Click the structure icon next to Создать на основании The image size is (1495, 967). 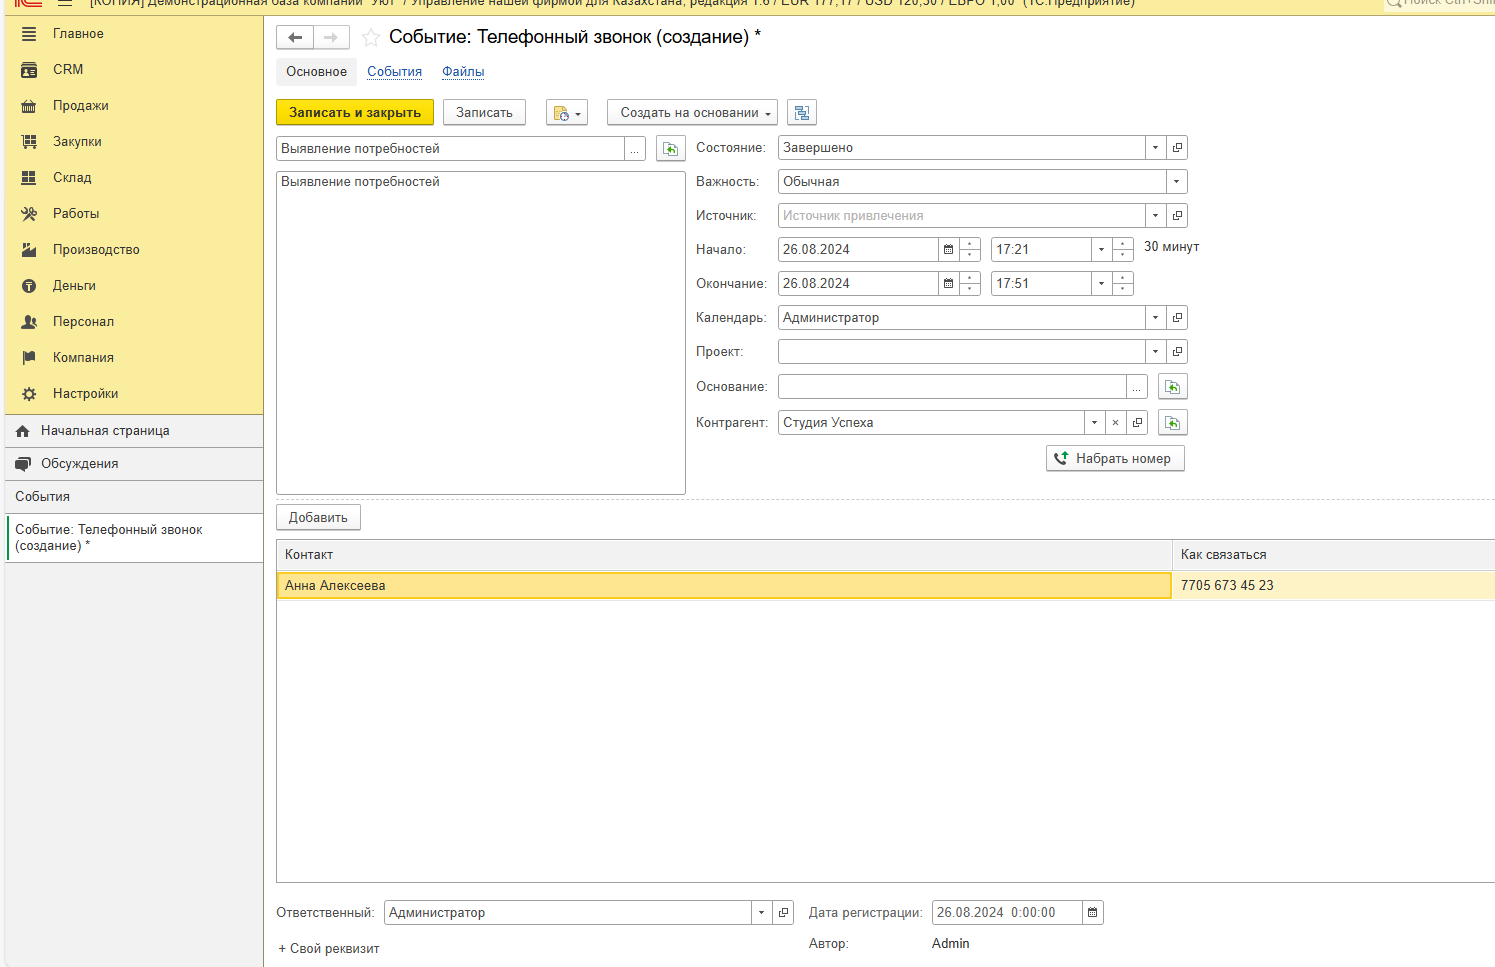(x=802, y=113)
